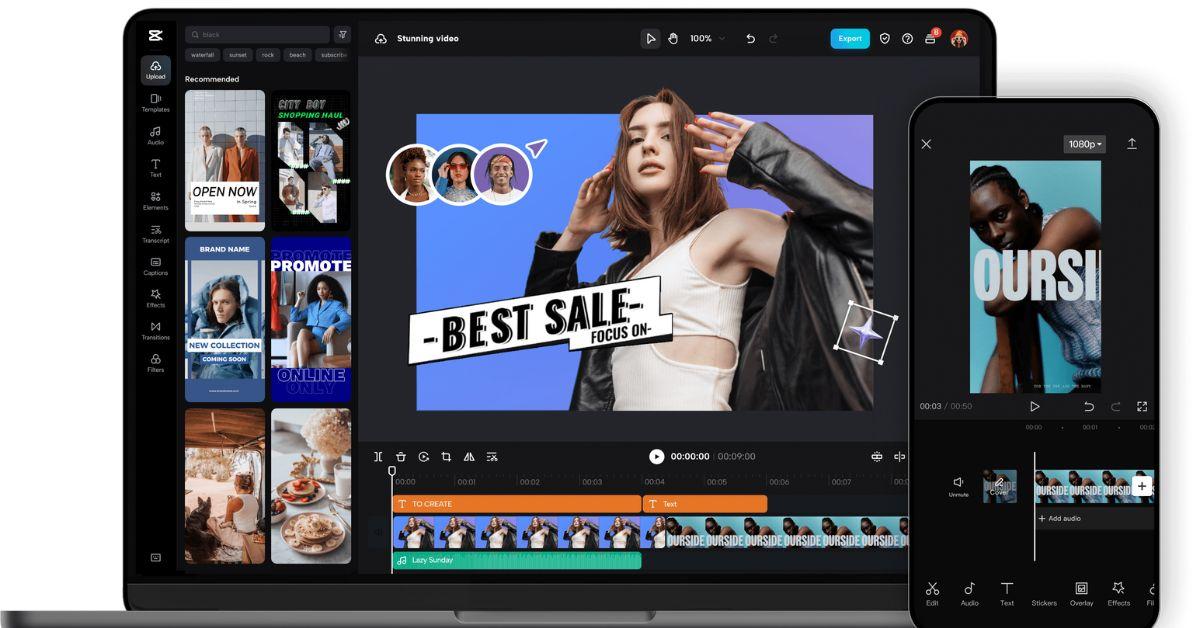Select the hand pan tool
Viewport: 1200px width, 628px height.
click(673, 39)
